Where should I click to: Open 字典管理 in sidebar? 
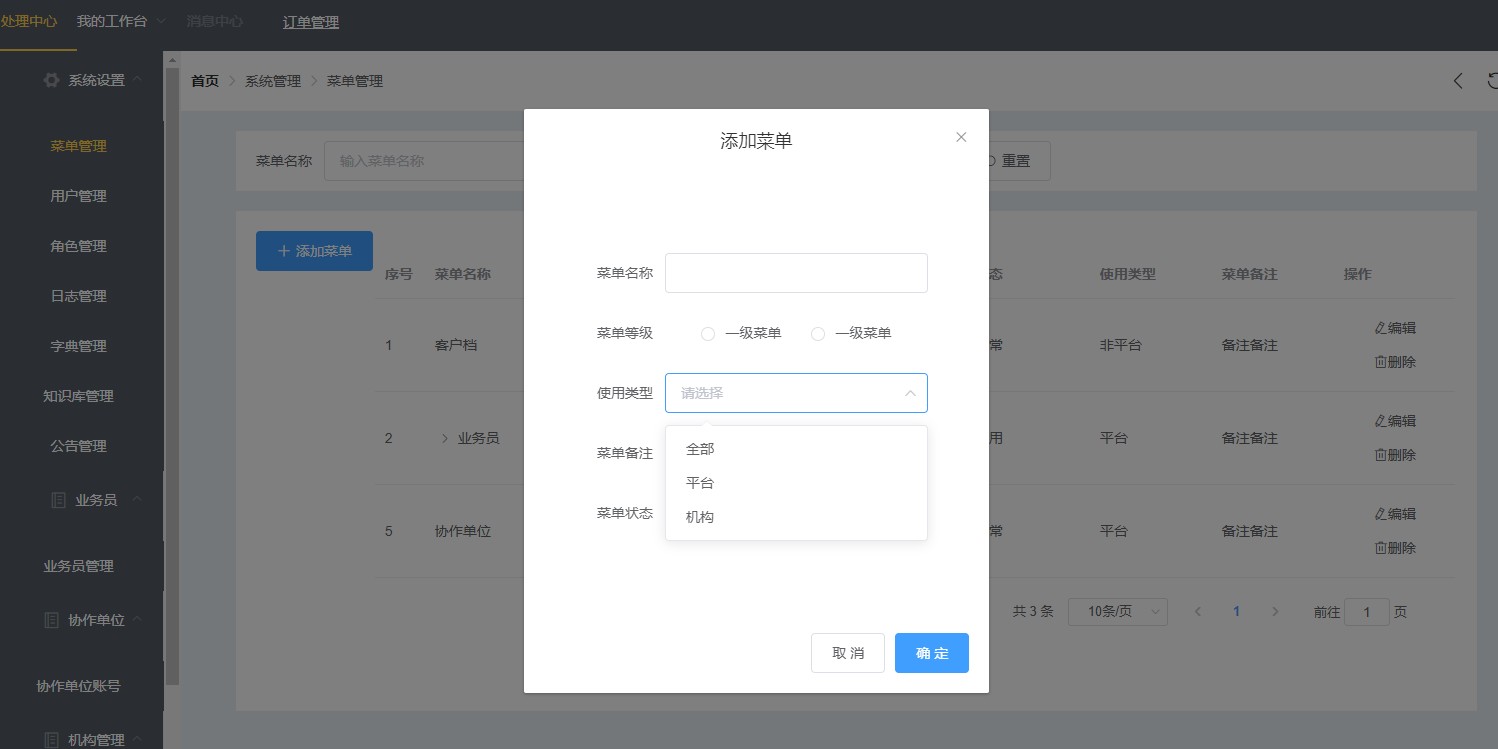click(79, 346)
